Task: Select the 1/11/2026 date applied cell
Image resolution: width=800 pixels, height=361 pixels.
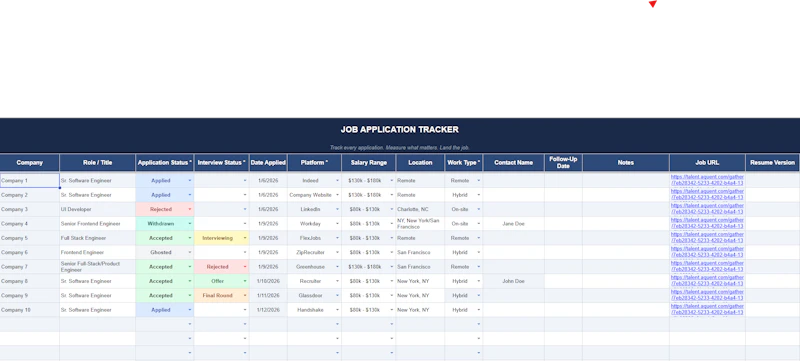Action: (268, 295)
